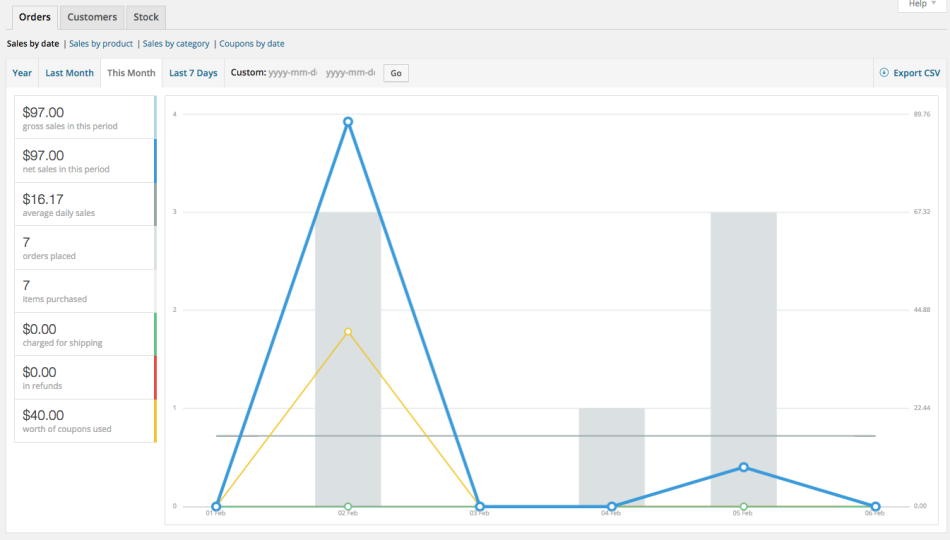Click the yellow coupons data point
The image size is (950, 540).
click(348, 331)
